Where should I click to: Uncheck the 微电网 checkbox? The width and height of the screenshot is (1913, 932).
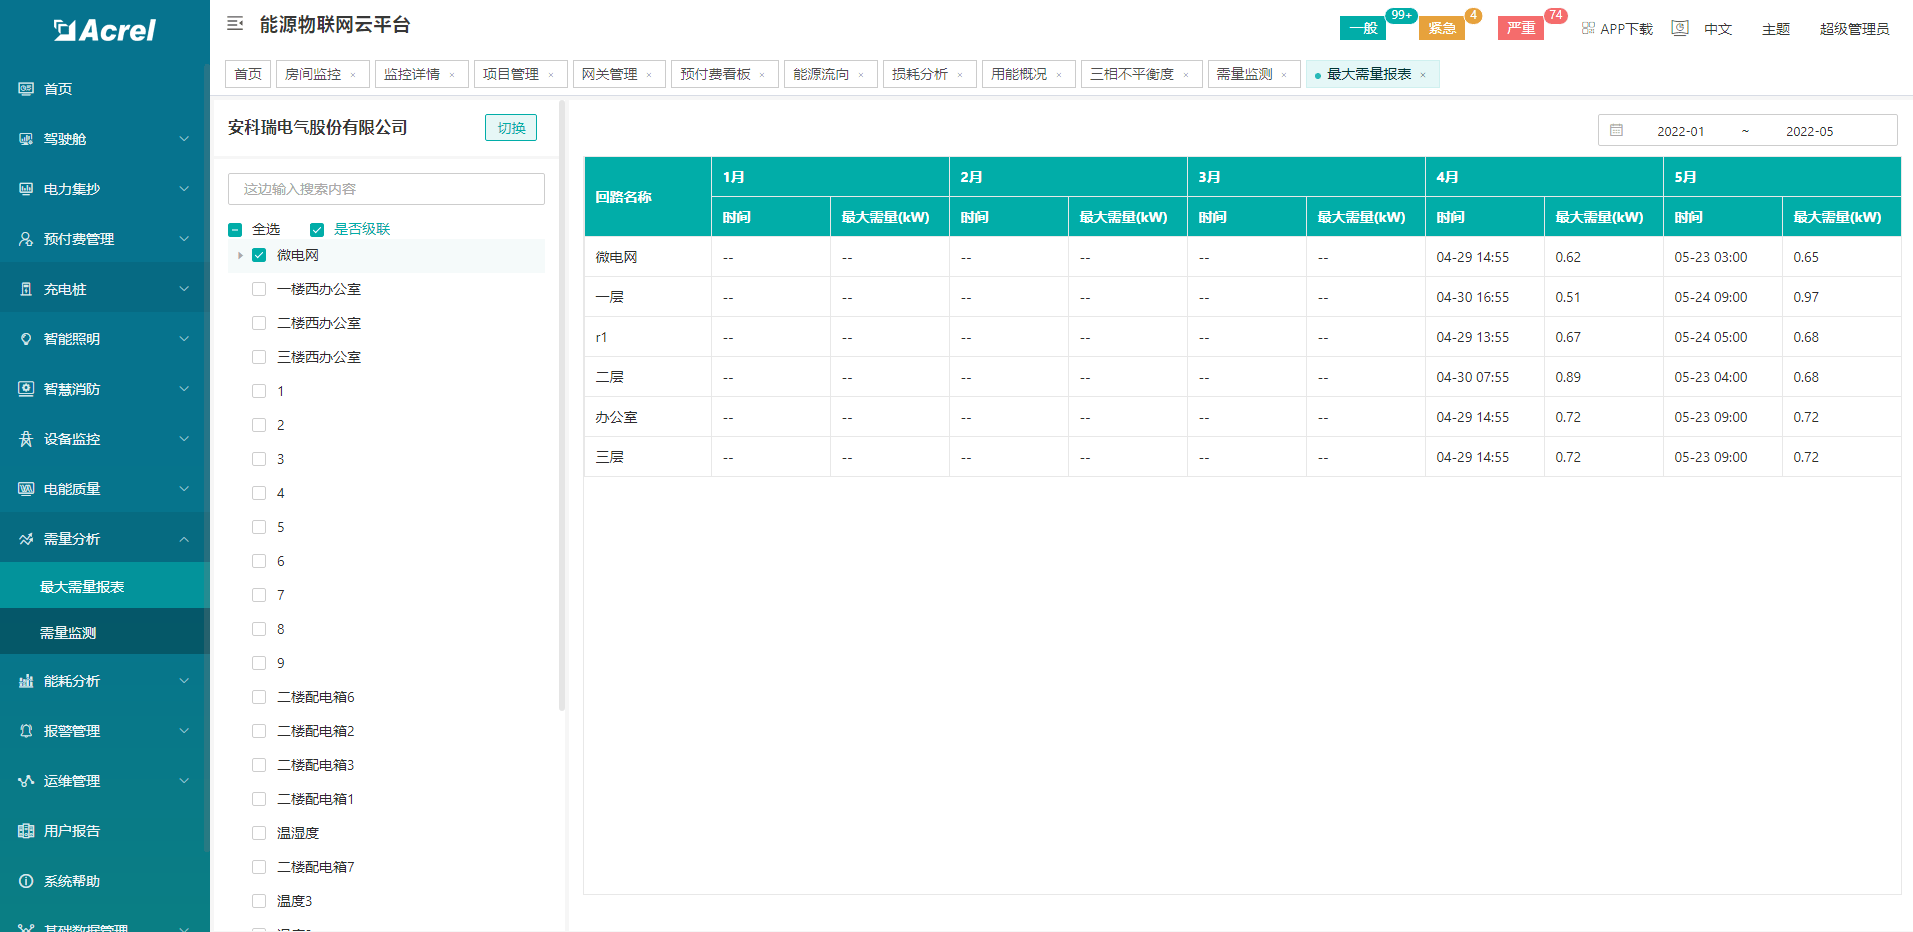[x=259, y=255]
